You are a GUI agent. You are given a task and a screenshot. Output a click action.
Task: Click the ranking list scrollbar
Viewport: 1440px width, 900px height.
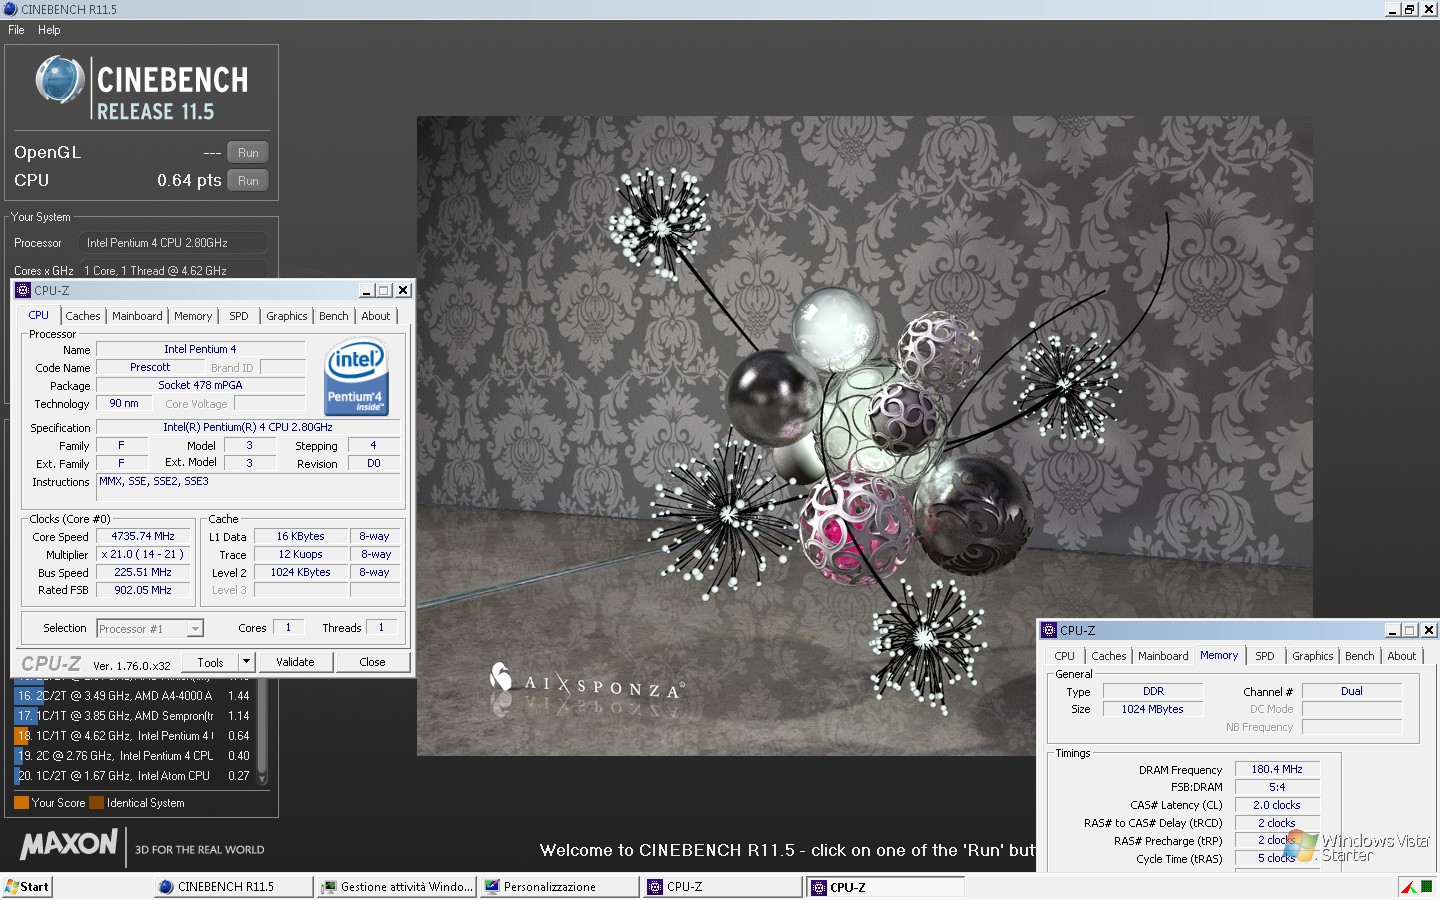(263, 732)
